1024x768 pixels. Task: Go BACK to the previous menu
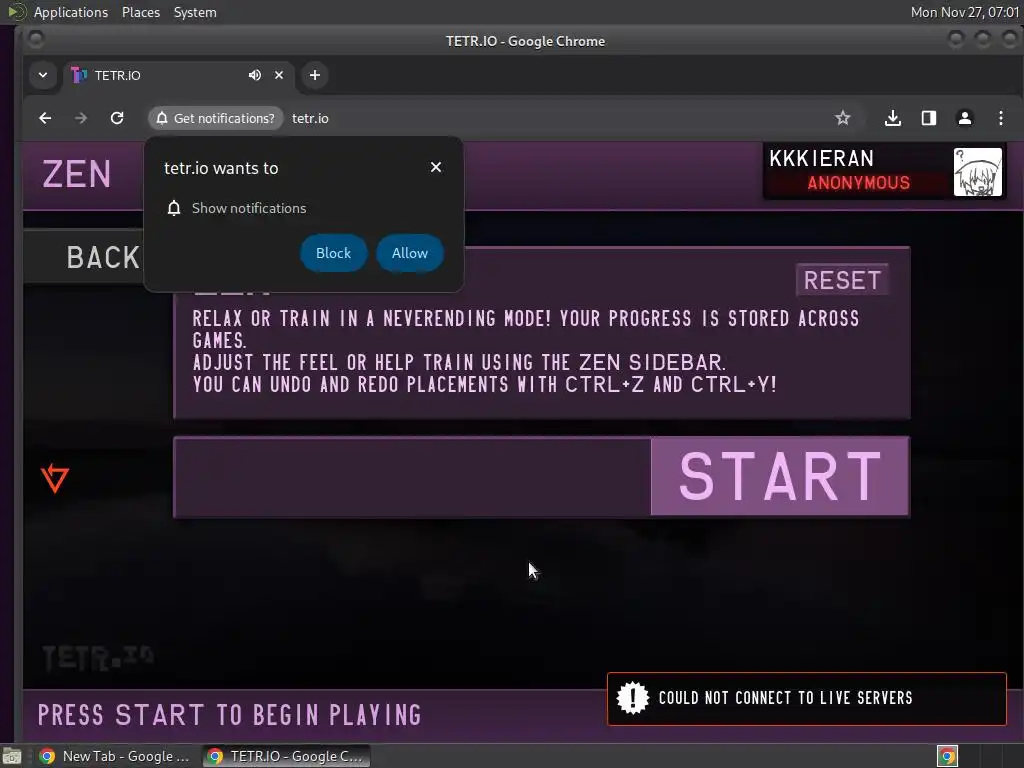tap(84, 257)
